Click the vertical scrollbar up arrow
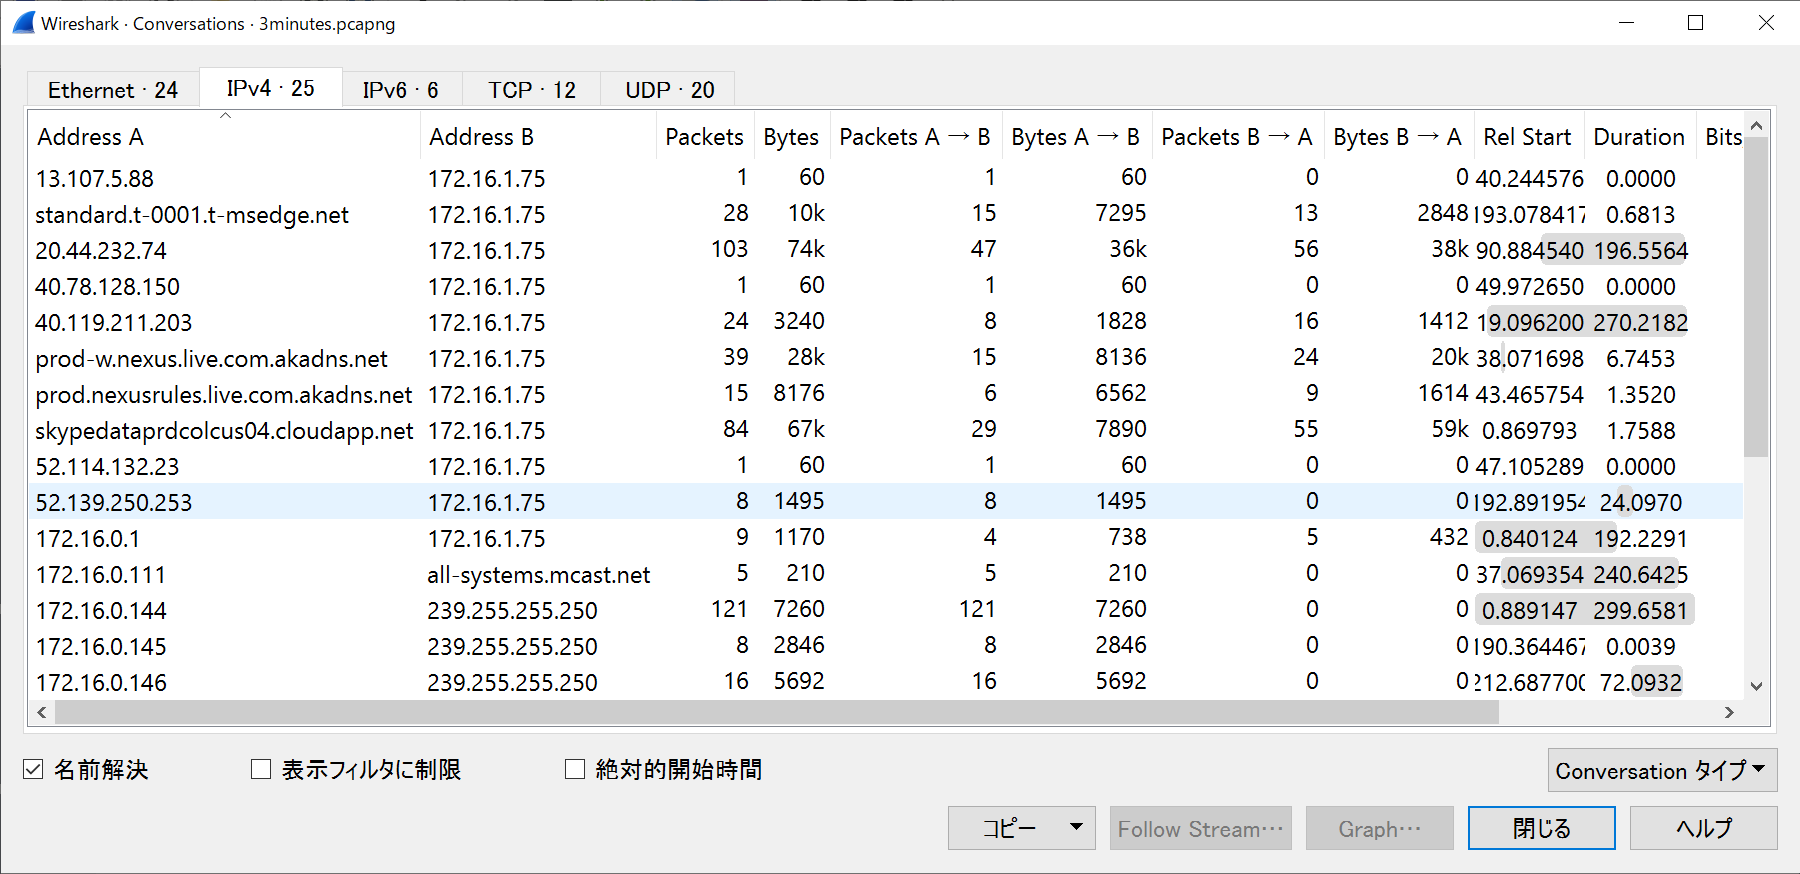 1757,125
